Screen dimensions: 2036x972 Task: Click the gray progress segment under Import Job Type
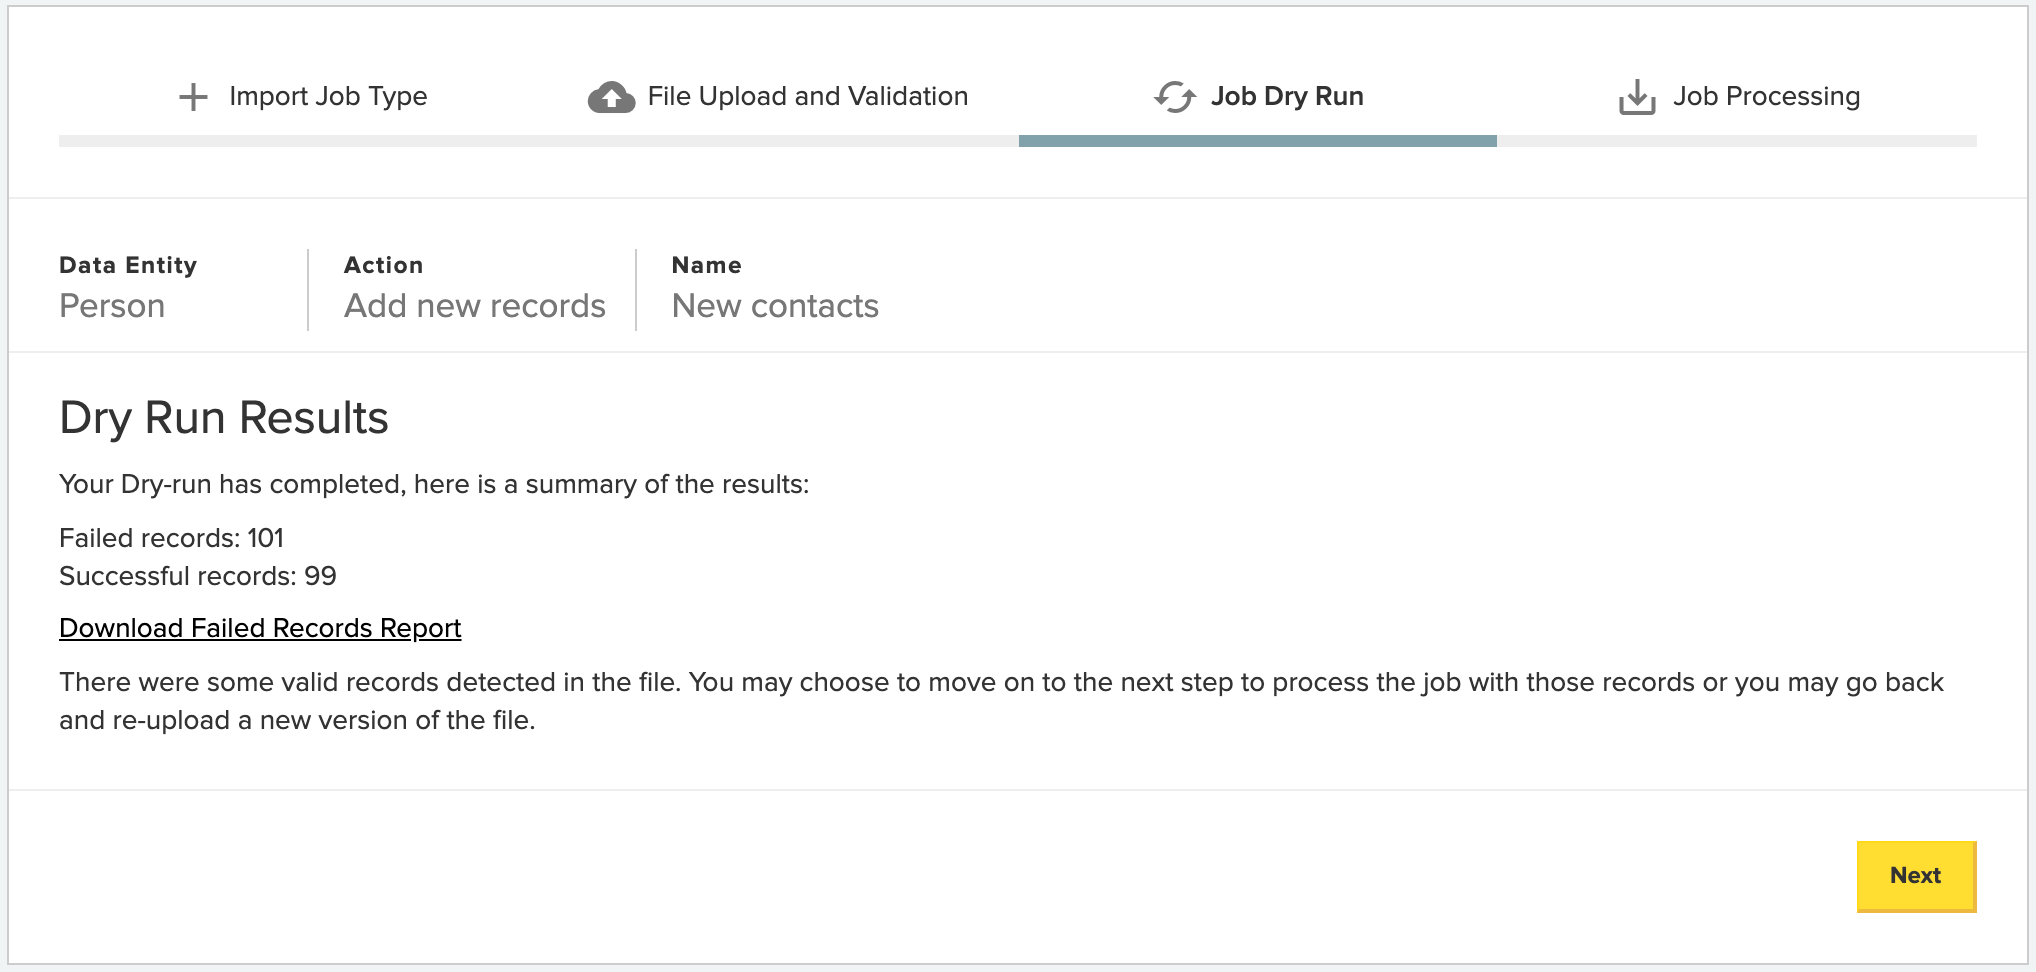(299, 141)
